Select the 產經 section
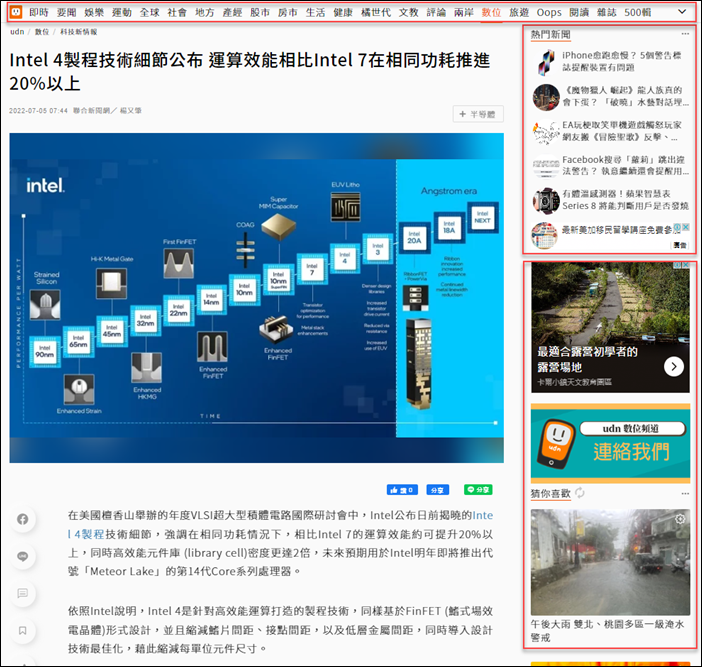The image size is (702, 667). click(232, 13)
